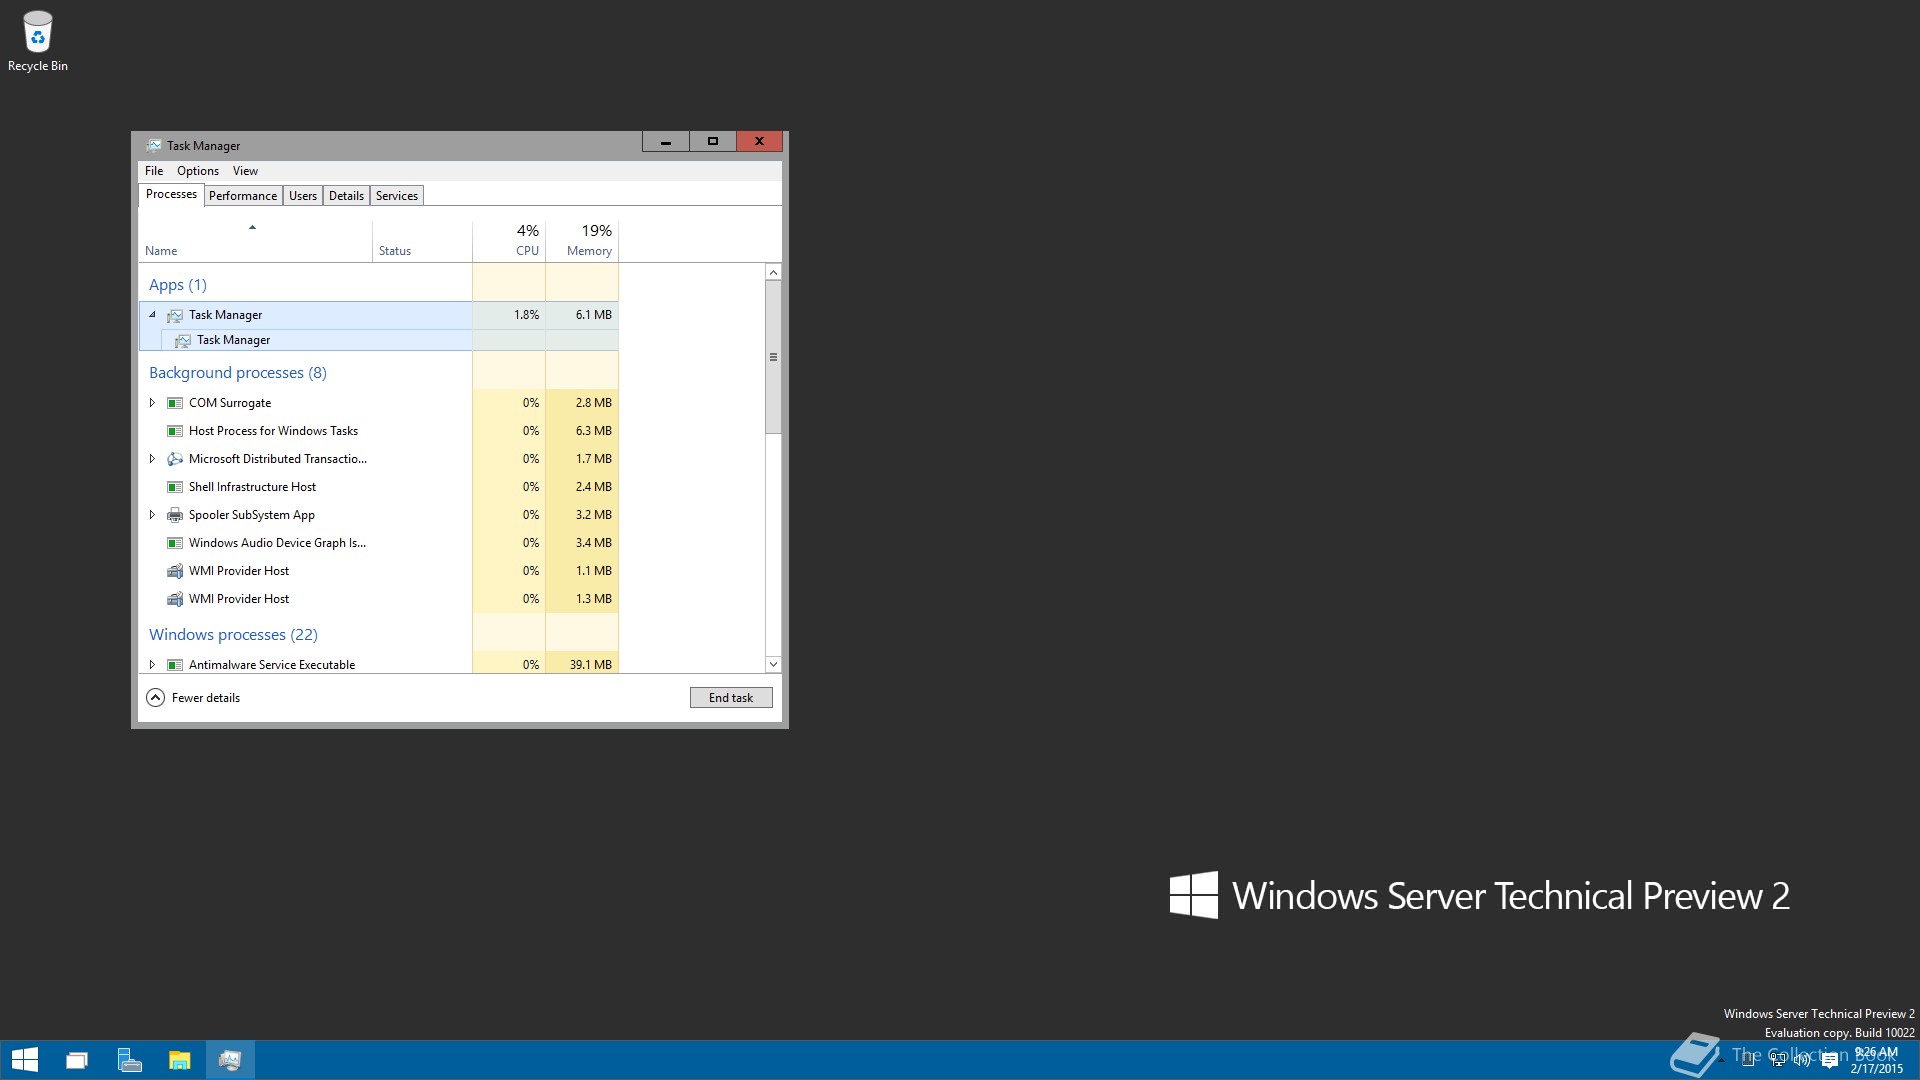1920x1080 pixels.
Task: Open the File menu
Action: pos(154,171)
